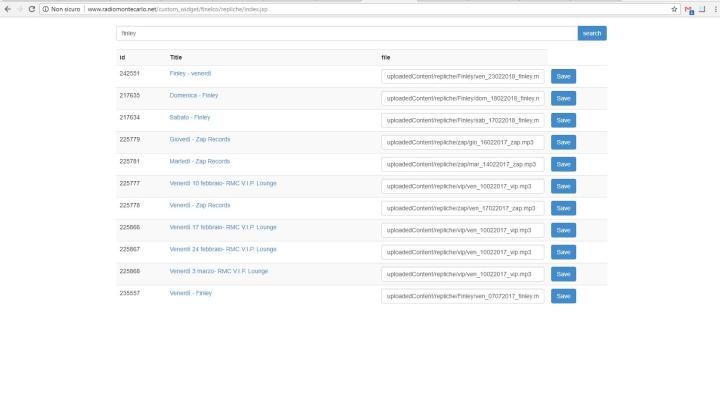Reload the page with the refresh icon

tap(31, 8)
